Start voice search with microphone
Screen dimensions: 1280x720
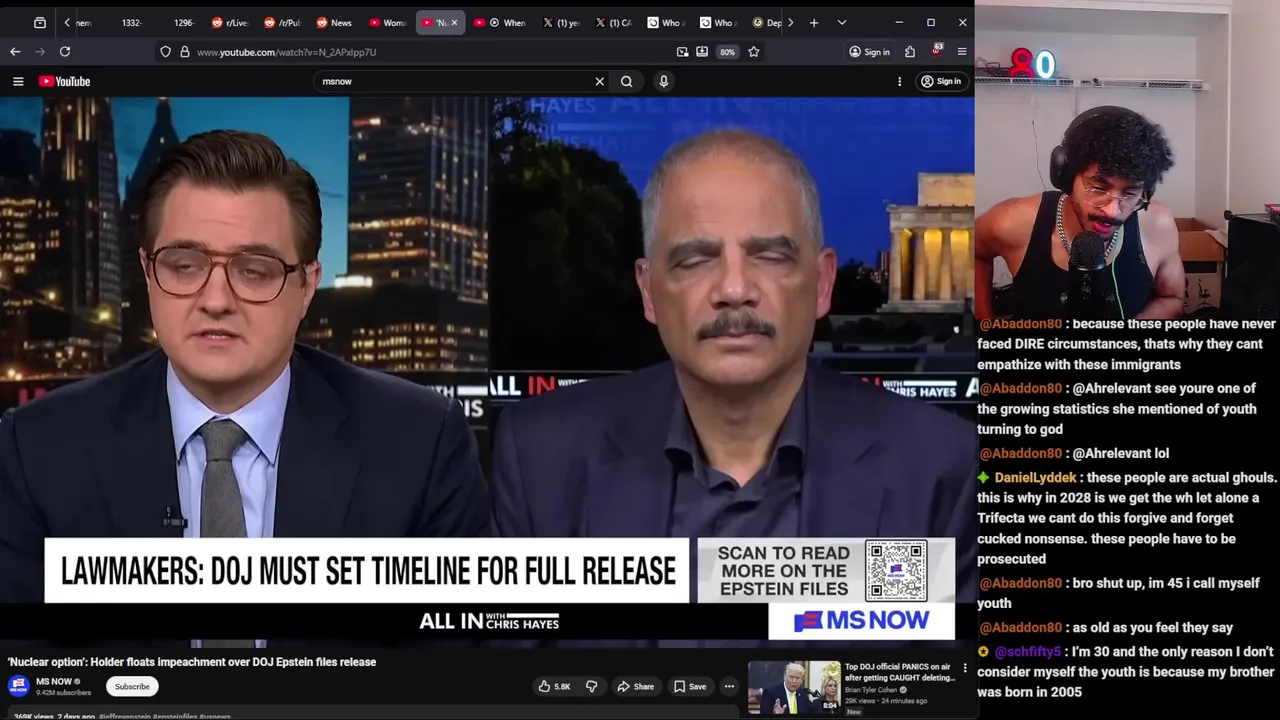pos(663,81)
